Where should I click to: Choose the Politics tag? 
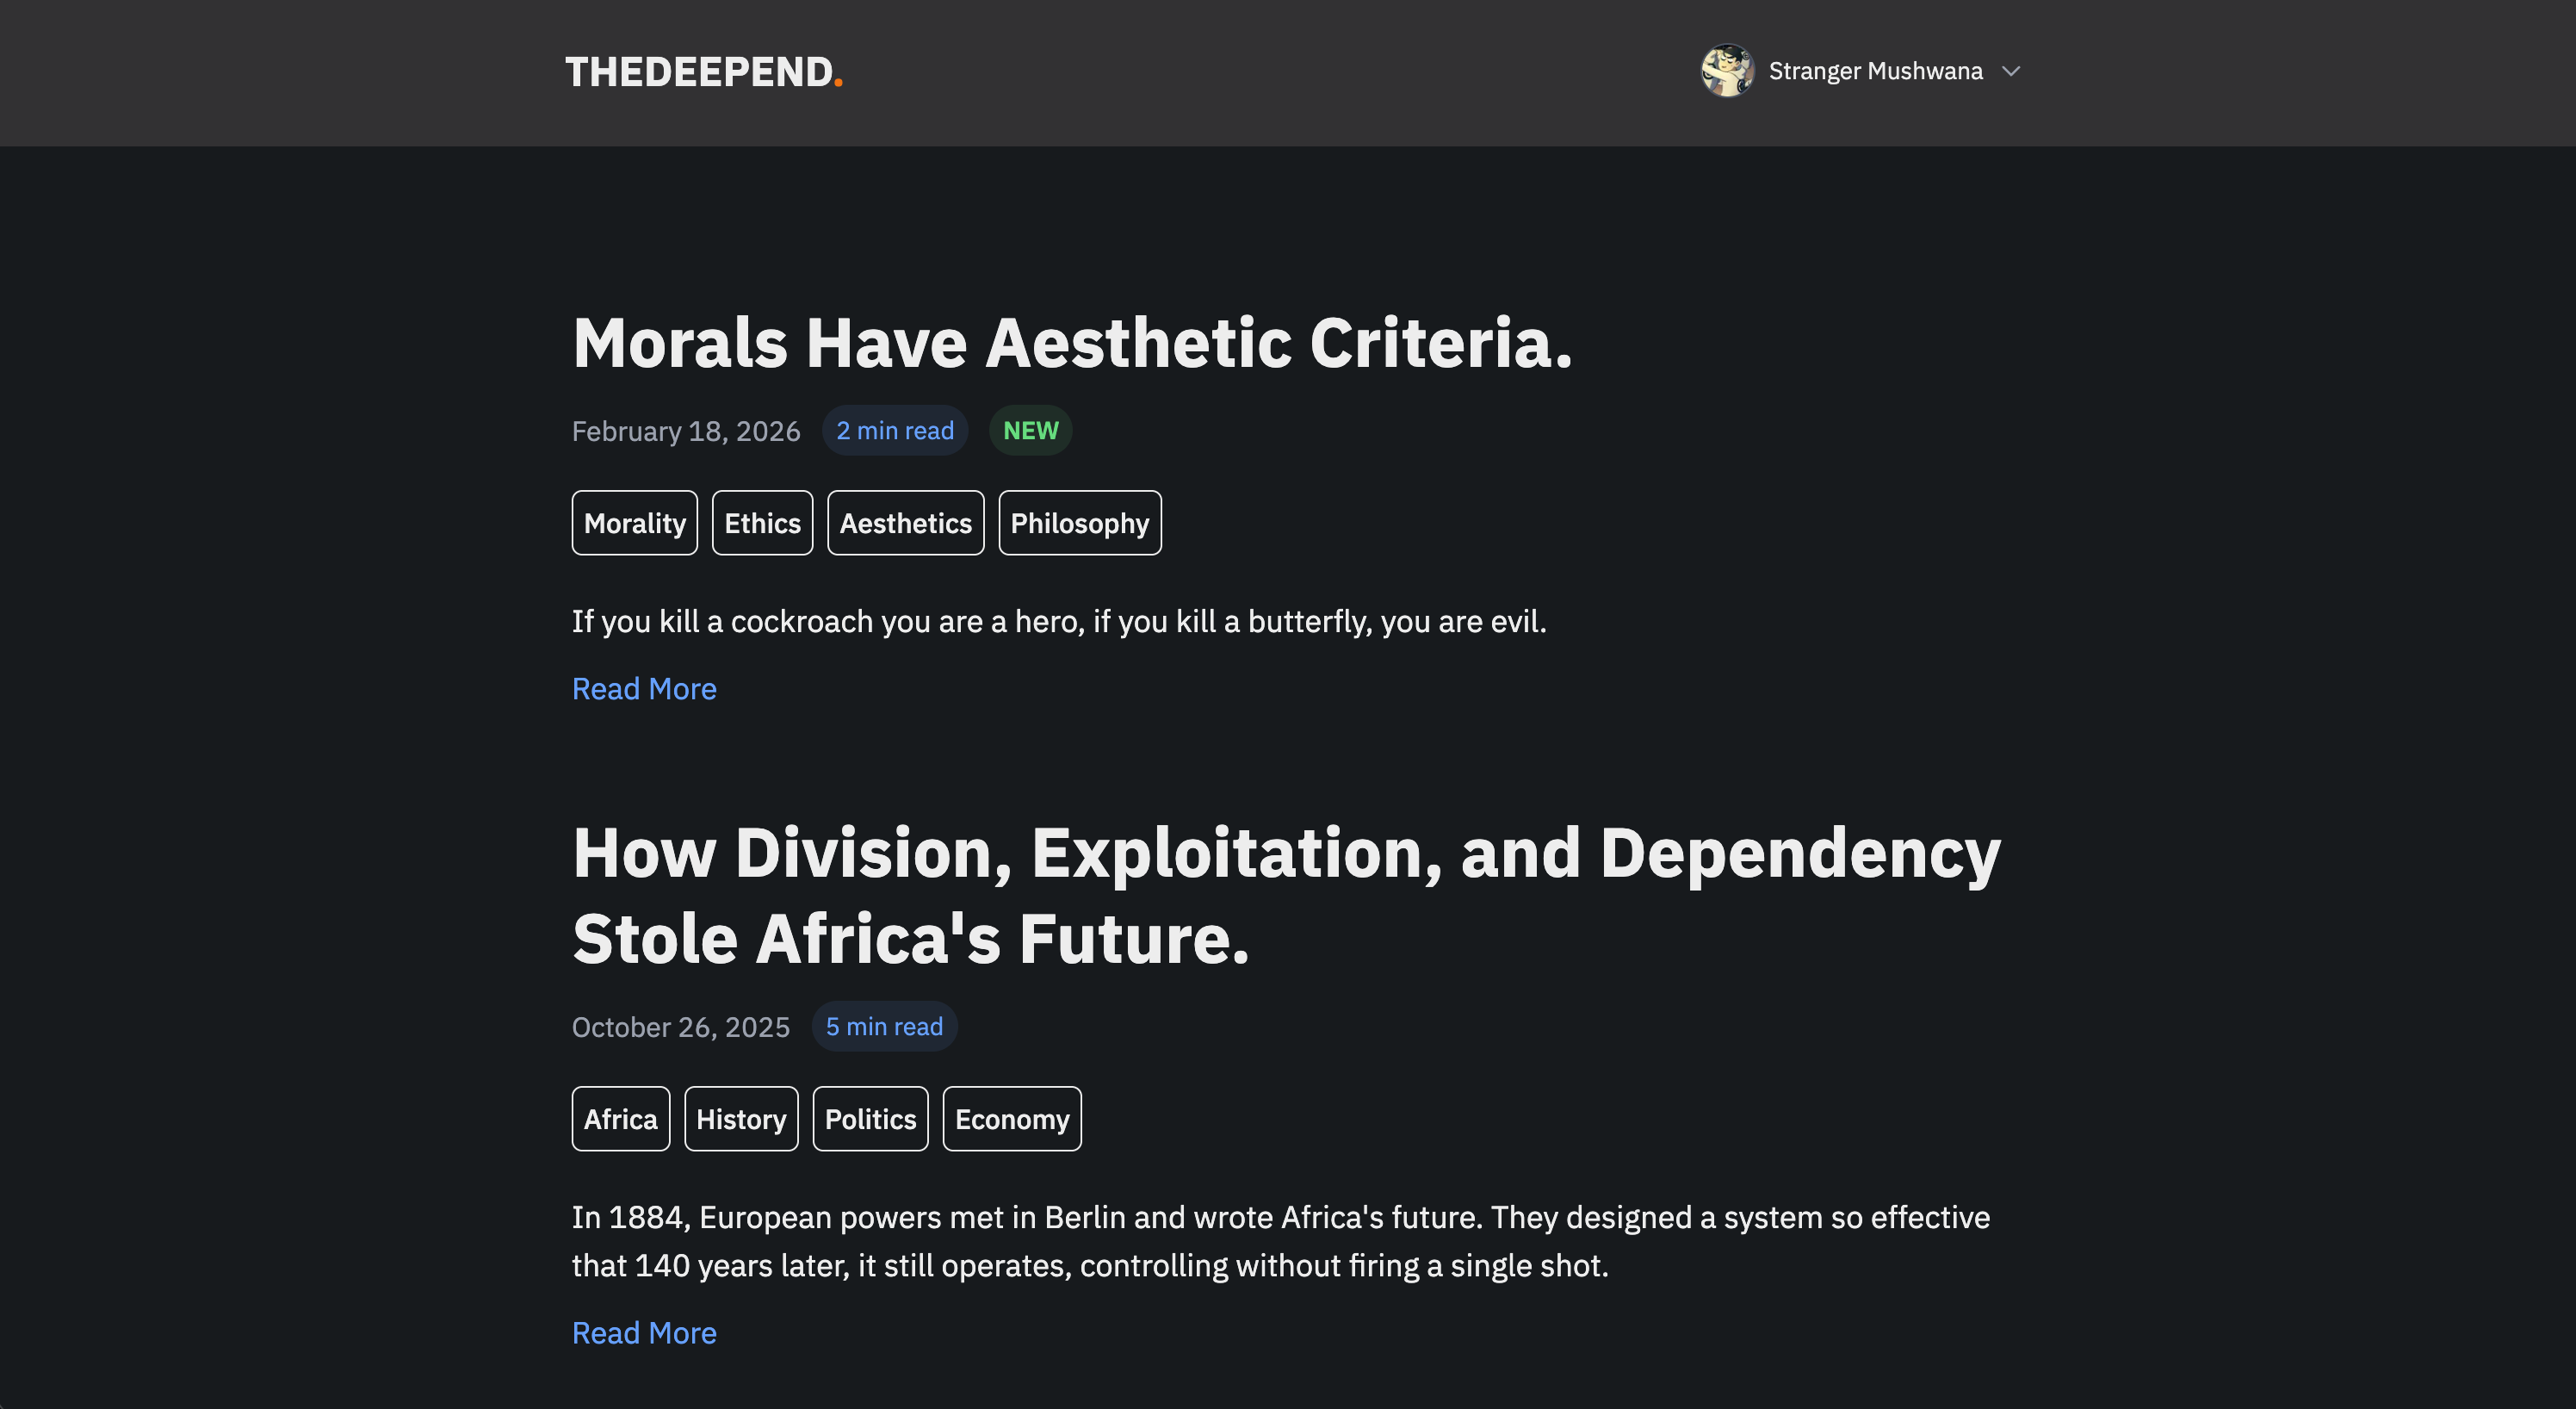pos(870,1119)
